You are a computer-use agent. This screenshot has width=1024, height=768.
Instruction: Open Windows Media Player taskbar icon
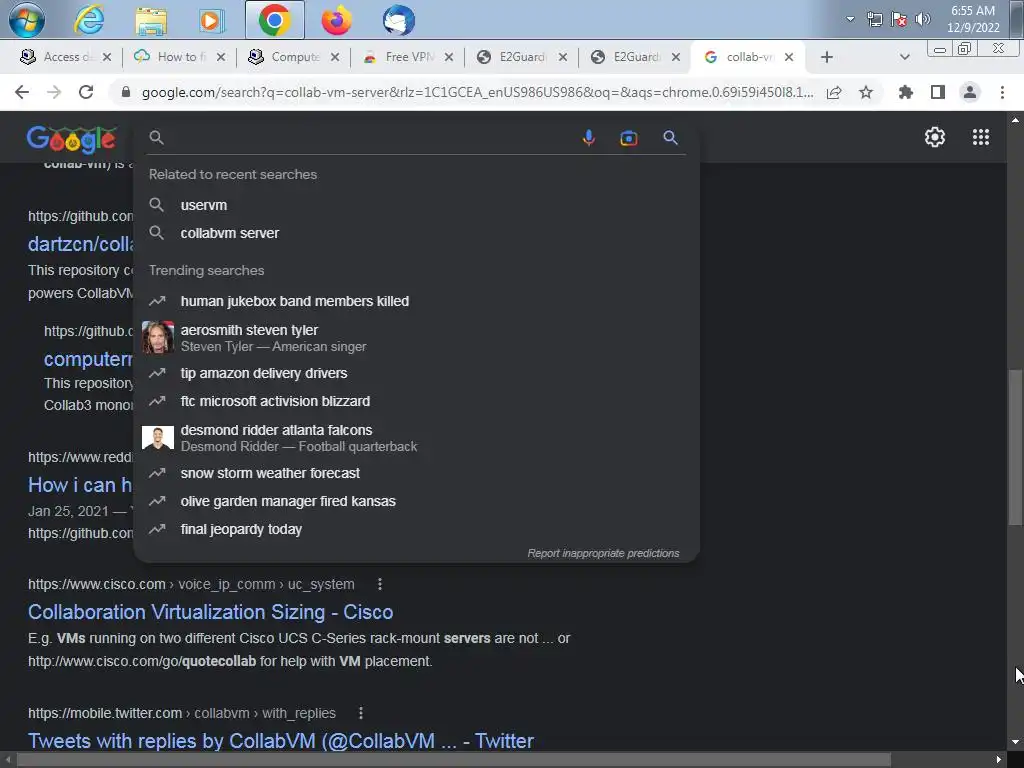pyautogui.click(x=211, y=20)
